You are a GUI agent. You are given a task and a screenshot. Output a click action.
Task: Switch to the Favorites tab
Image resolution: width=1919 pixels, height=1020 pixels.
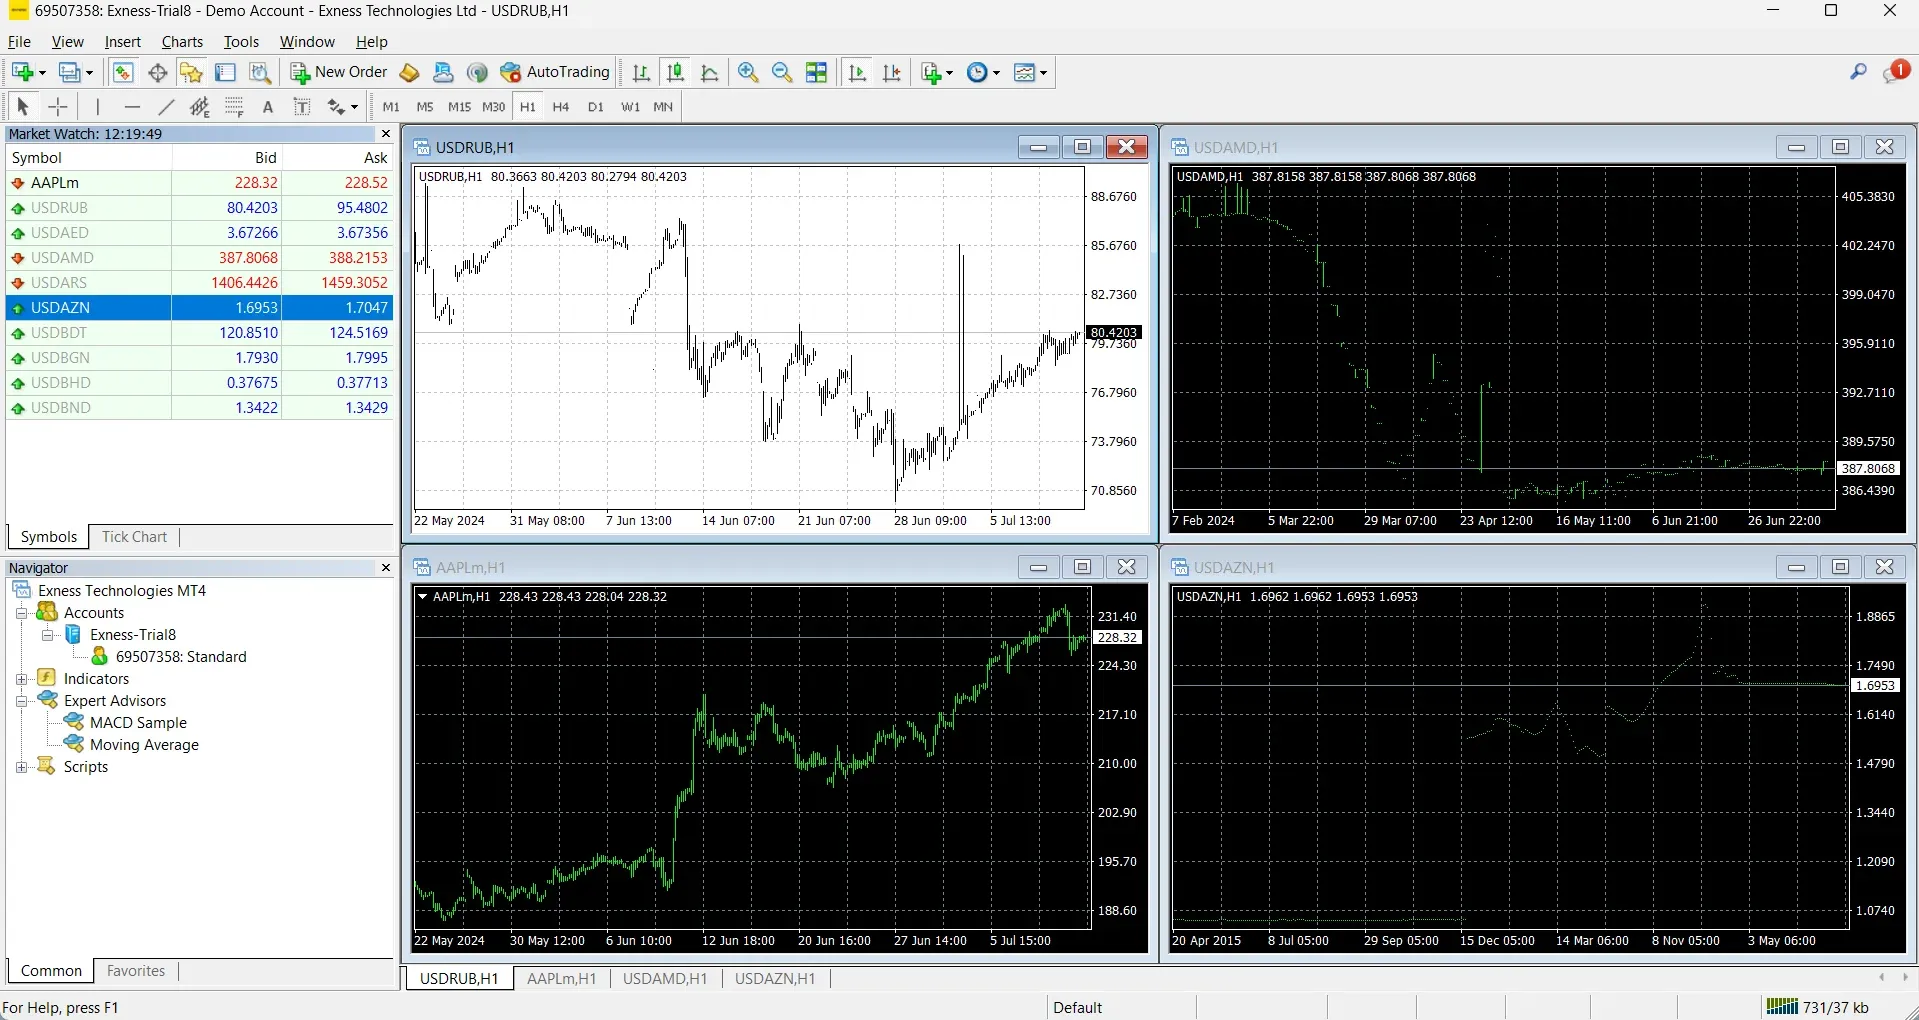(x=136, y=971)
